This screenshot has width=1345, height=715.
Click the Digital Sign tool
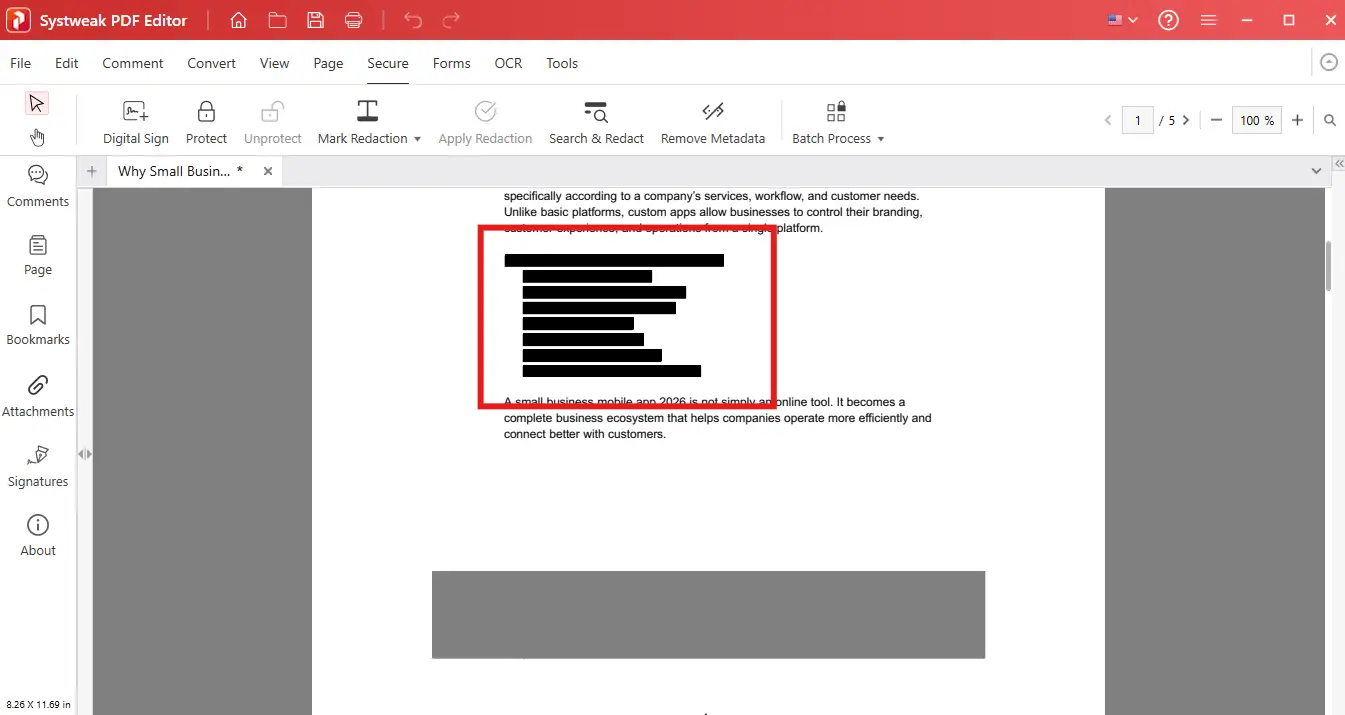pos(136,123)
